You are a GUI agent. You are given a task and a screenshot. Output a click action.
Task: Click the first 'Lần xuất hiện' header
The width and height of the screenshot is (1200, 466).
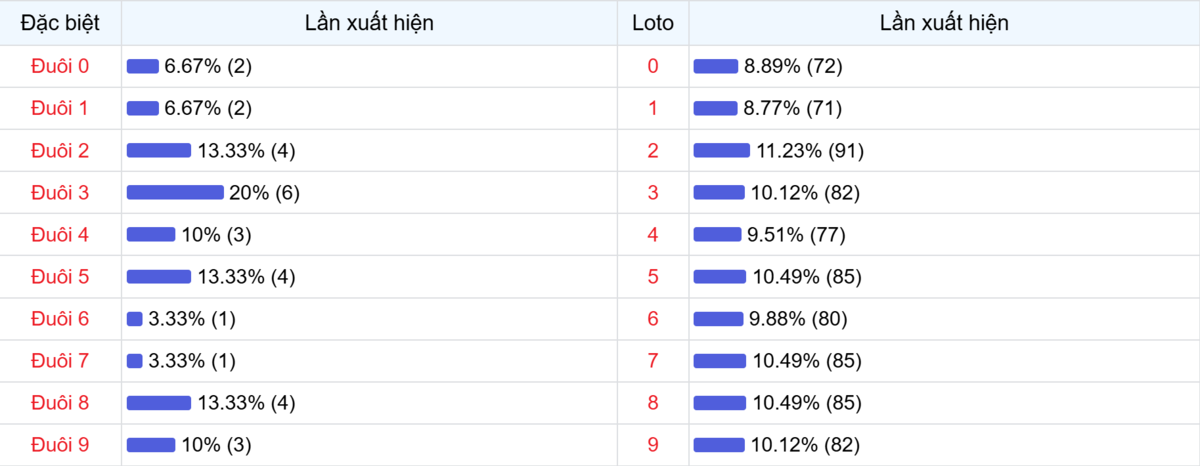click(369, 23)
